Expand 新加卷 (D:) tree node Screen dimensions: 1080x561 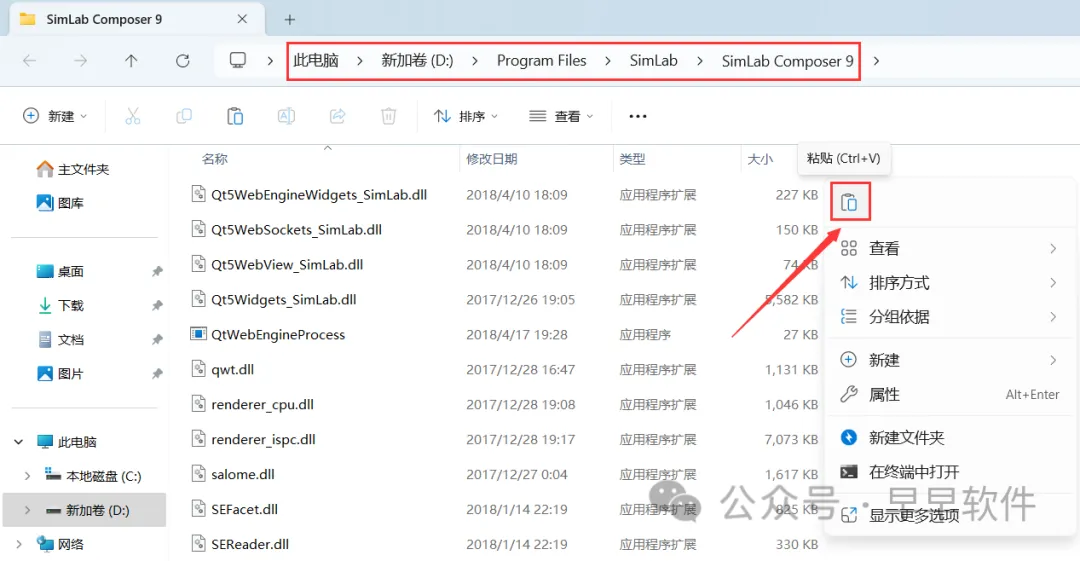click(27, 510)
